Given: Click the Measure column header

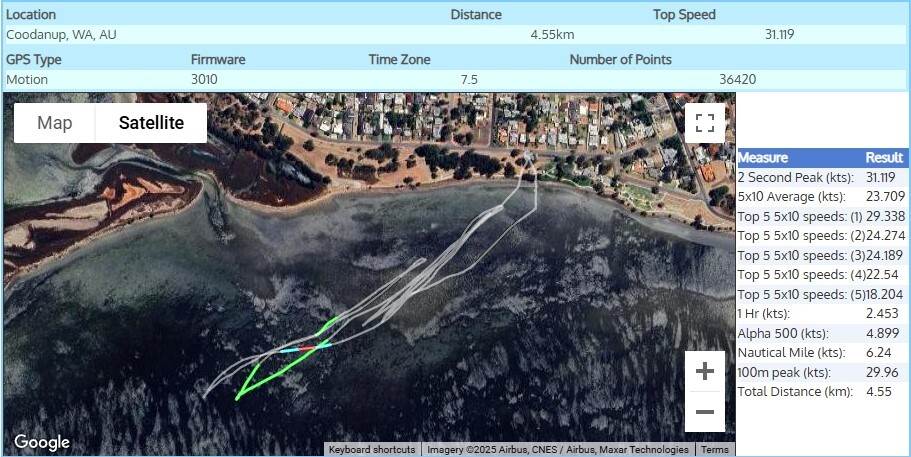Looking at the screenshot, I should 763,158.
